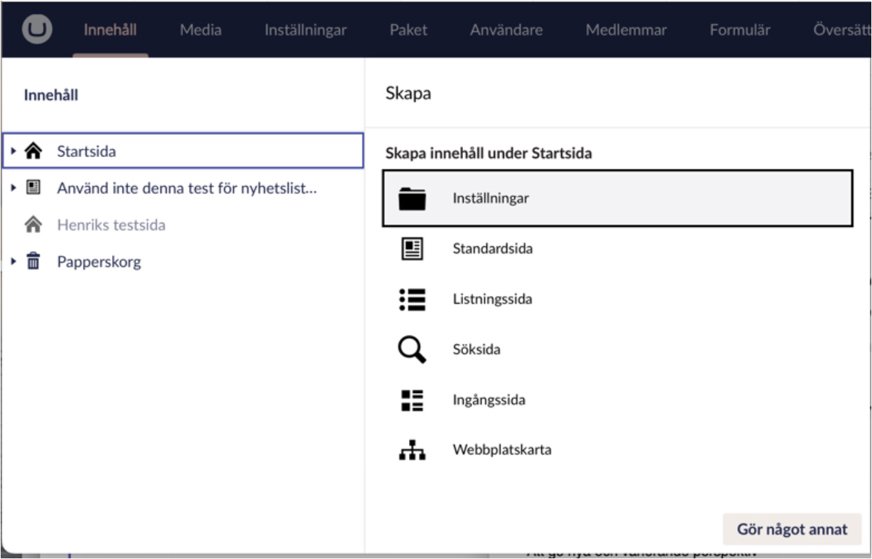Switch to the Medlemmar section
This screenshot has height=559, width=872.
626,29
